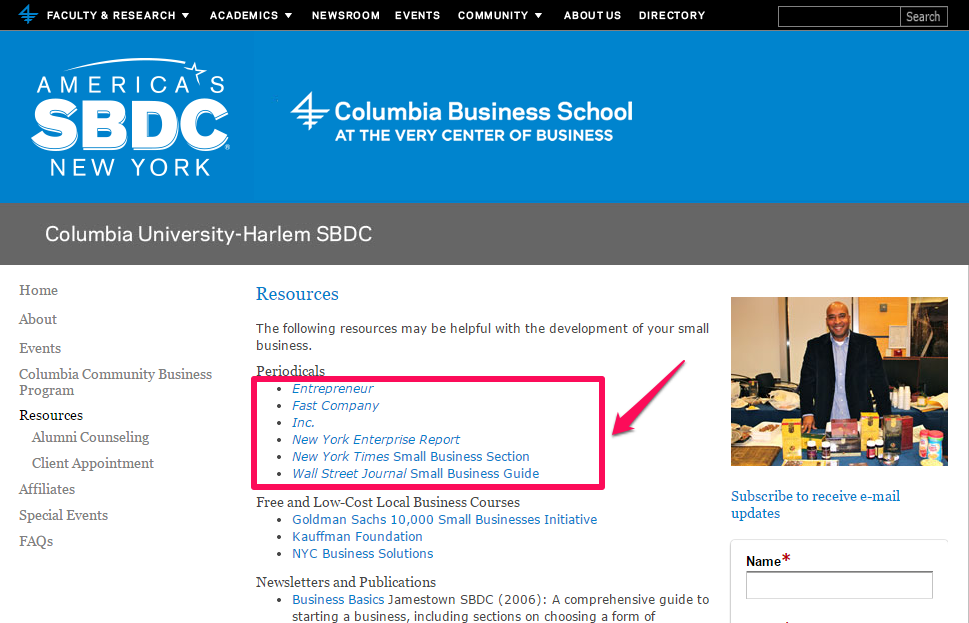Open New York Times Small Business Section link
The image size is (969, 623).
point(411,457)
